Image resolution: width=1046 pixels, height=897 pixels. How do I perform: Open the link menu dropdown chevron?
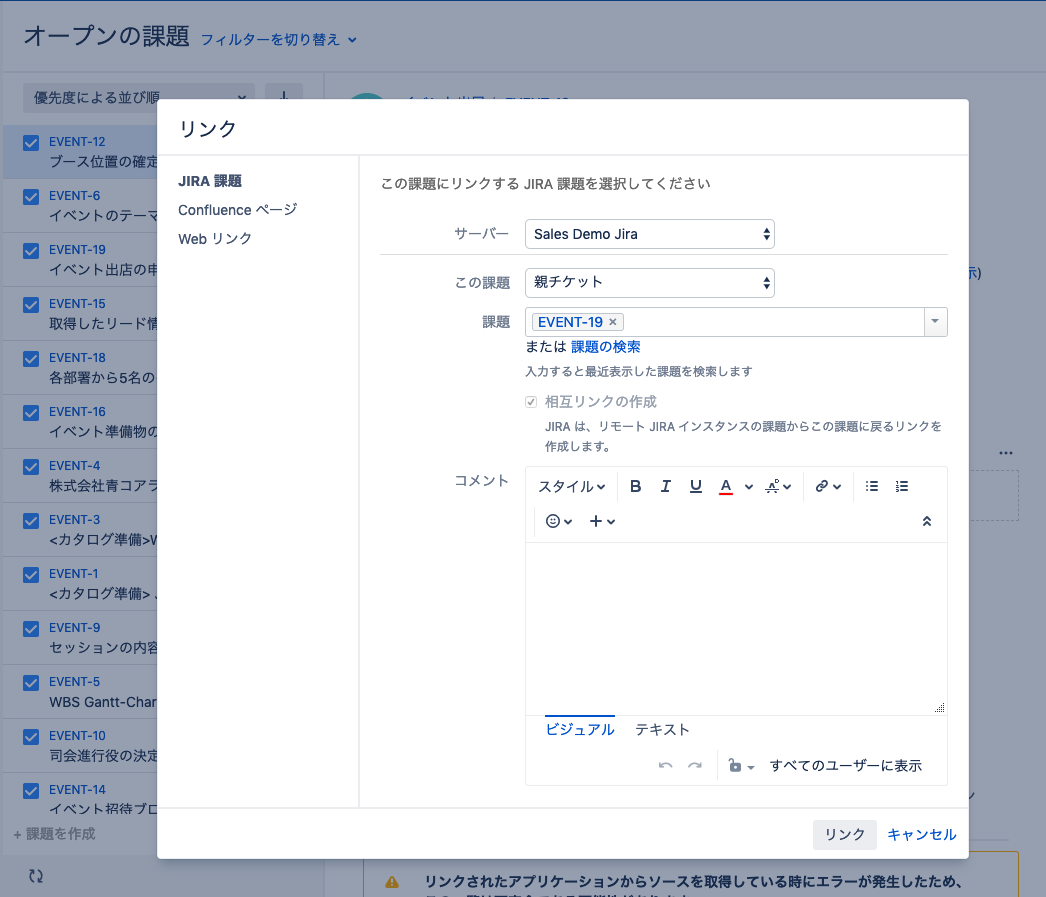click(837, 487)
